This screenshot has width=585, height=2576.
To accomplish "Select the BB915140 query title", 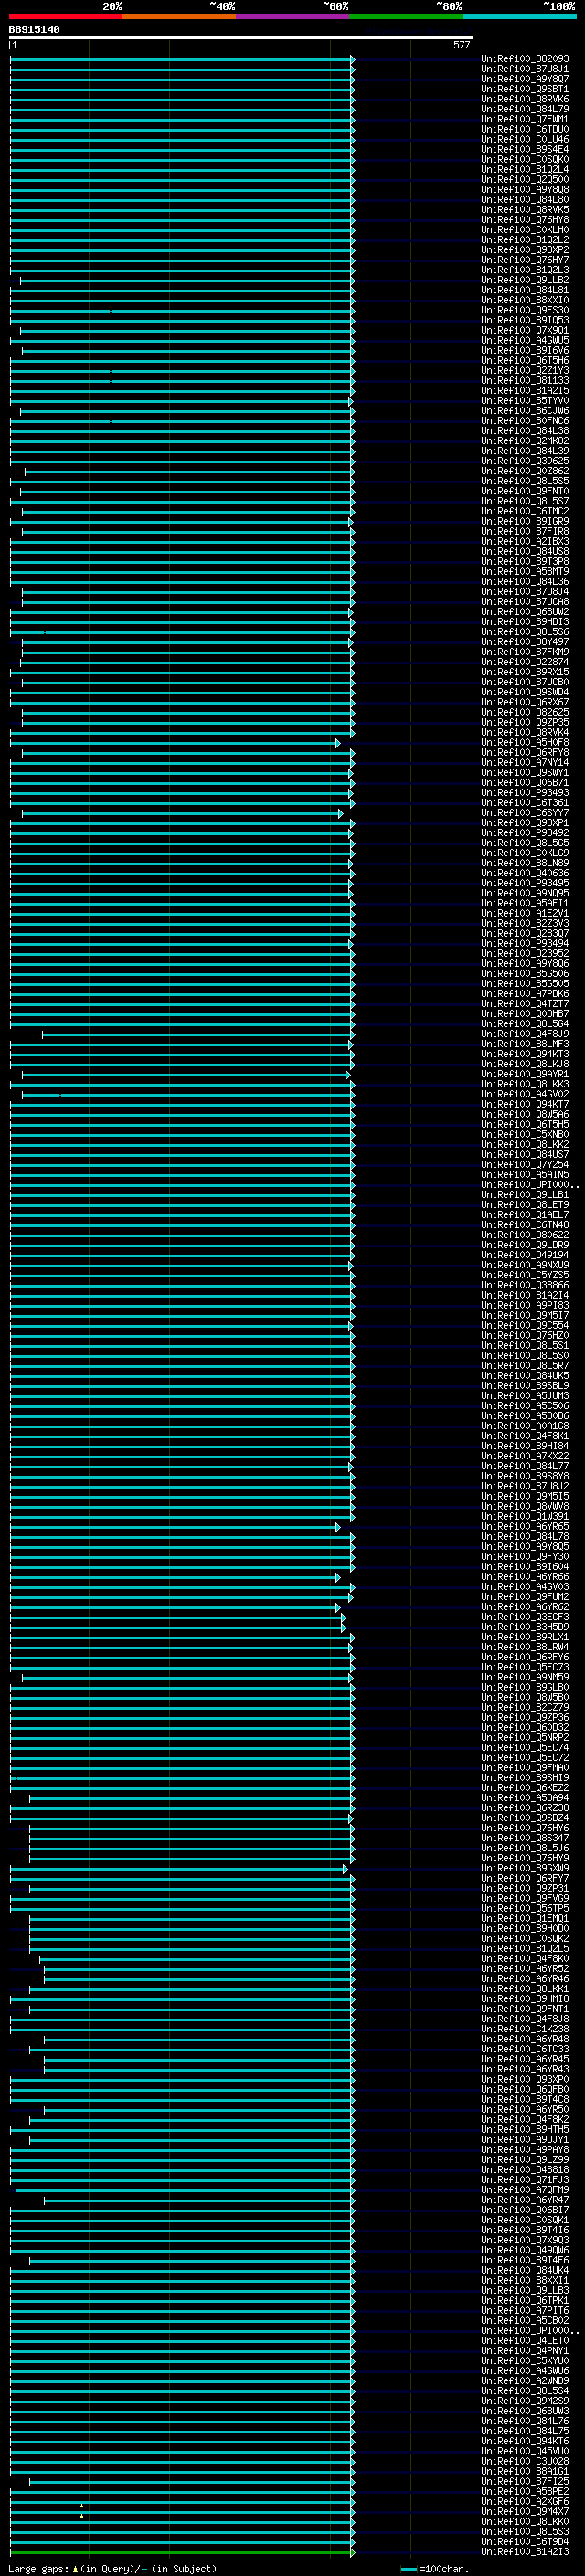I will pyautogui.click(x=34, y=30).
